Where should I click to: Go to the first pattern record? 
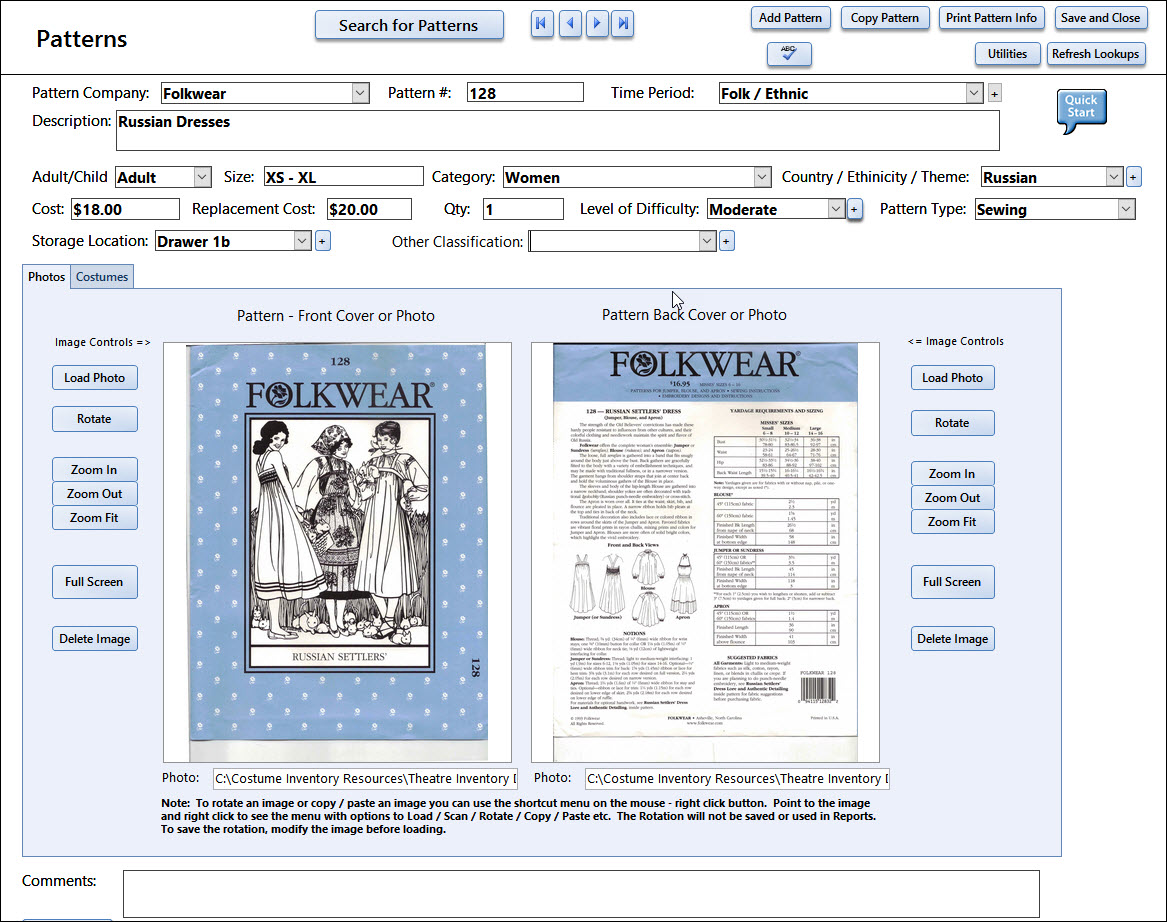coord(542,24)
